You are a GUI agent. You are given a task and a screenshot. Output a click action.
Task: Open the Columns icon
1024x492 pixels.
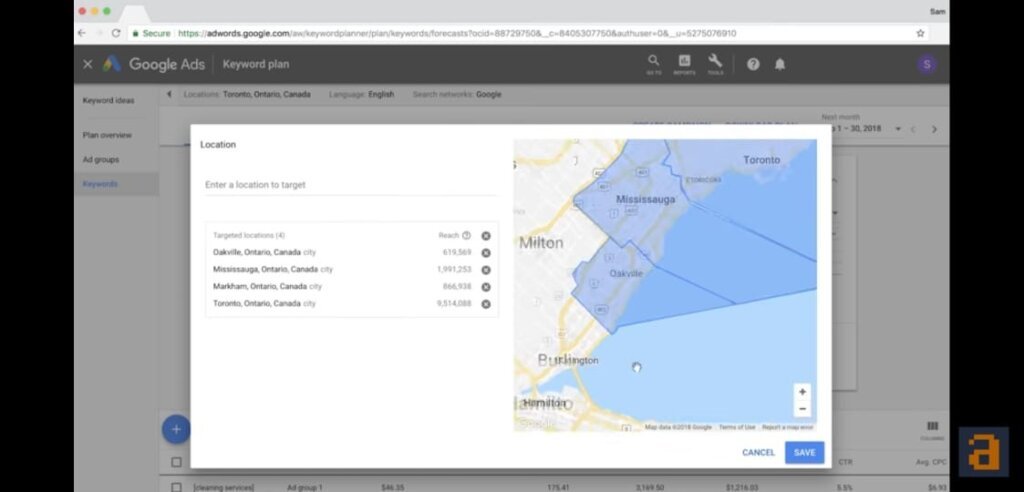933,430
